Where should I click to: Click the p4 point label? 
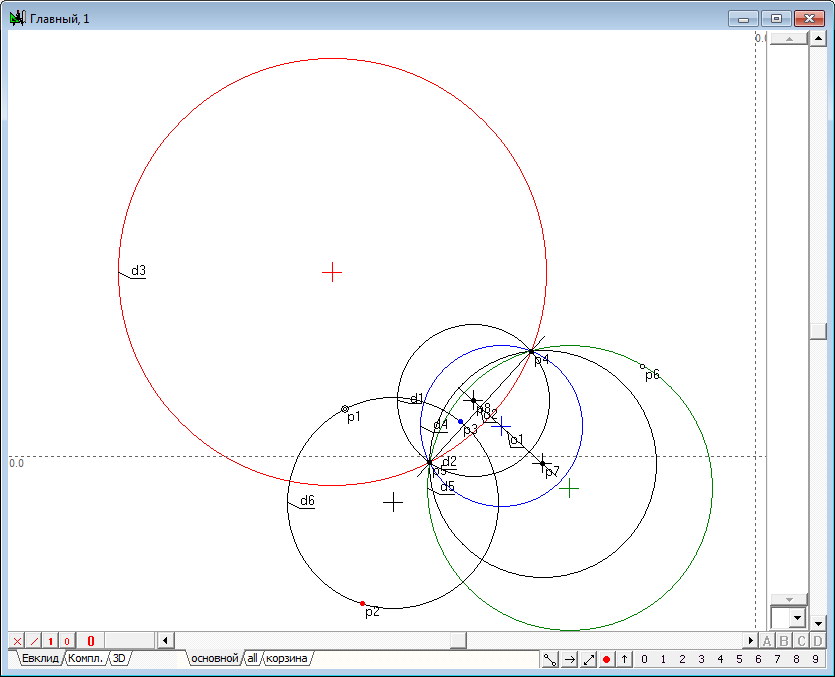pyautogui.click(x=542, y=360)
